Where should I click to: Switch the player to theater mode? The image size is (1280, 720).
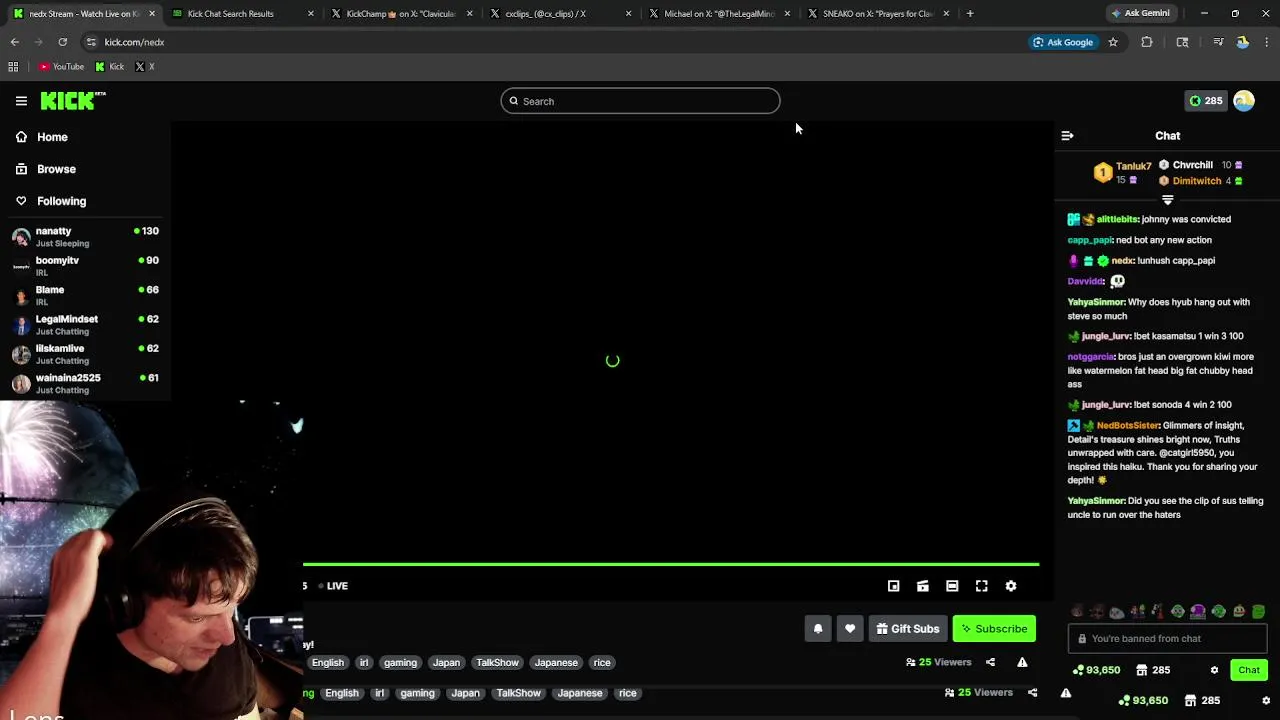952,586
